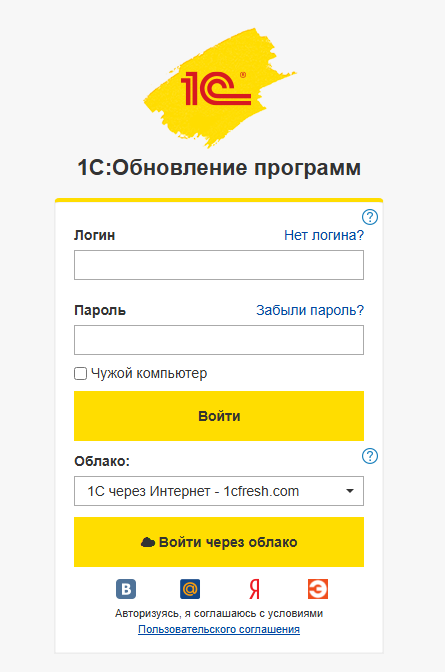
Task: Click the Логин label text
Action: pyautogui.click(x=95, y=235)
